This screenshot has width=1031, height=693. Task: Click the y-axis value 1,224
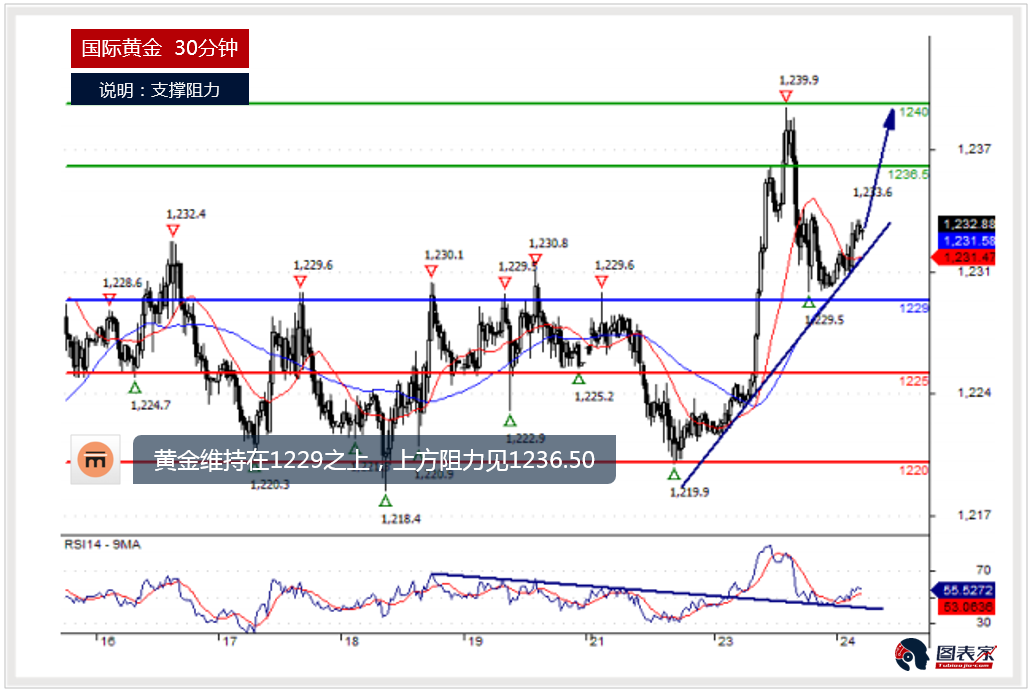(x=974, y=393)
